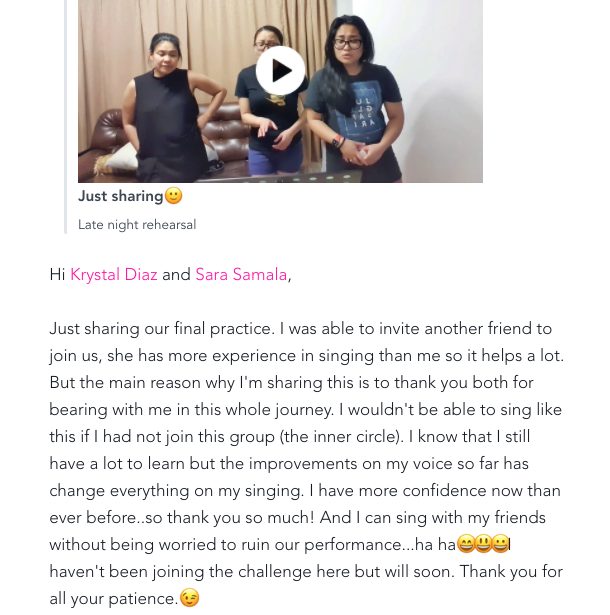This screenshot has height=615, width=610.
Task: Click the first grinning emoji after ha ha
Action: (466, 544)
